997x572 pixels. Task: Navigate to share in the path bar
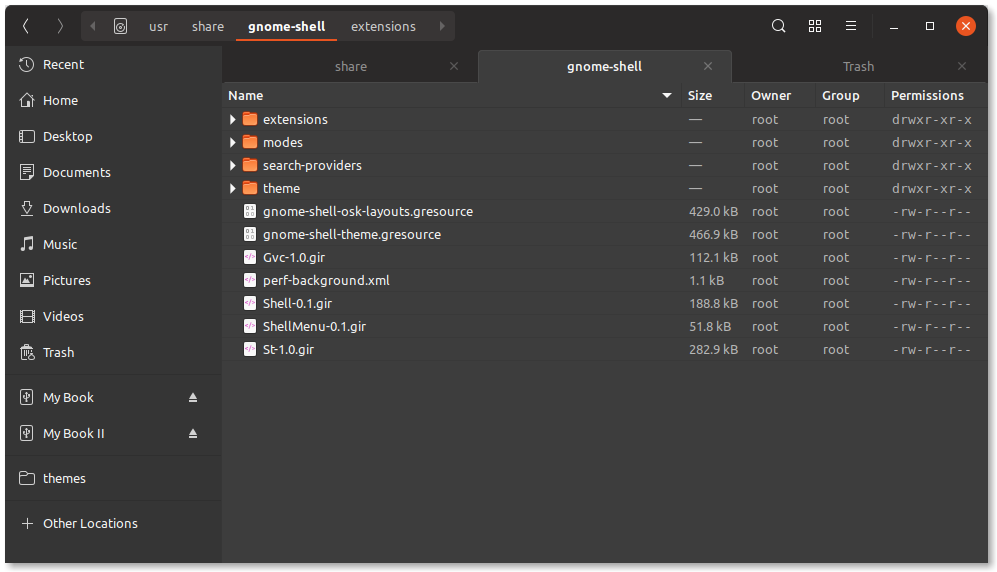coord(208,27)
